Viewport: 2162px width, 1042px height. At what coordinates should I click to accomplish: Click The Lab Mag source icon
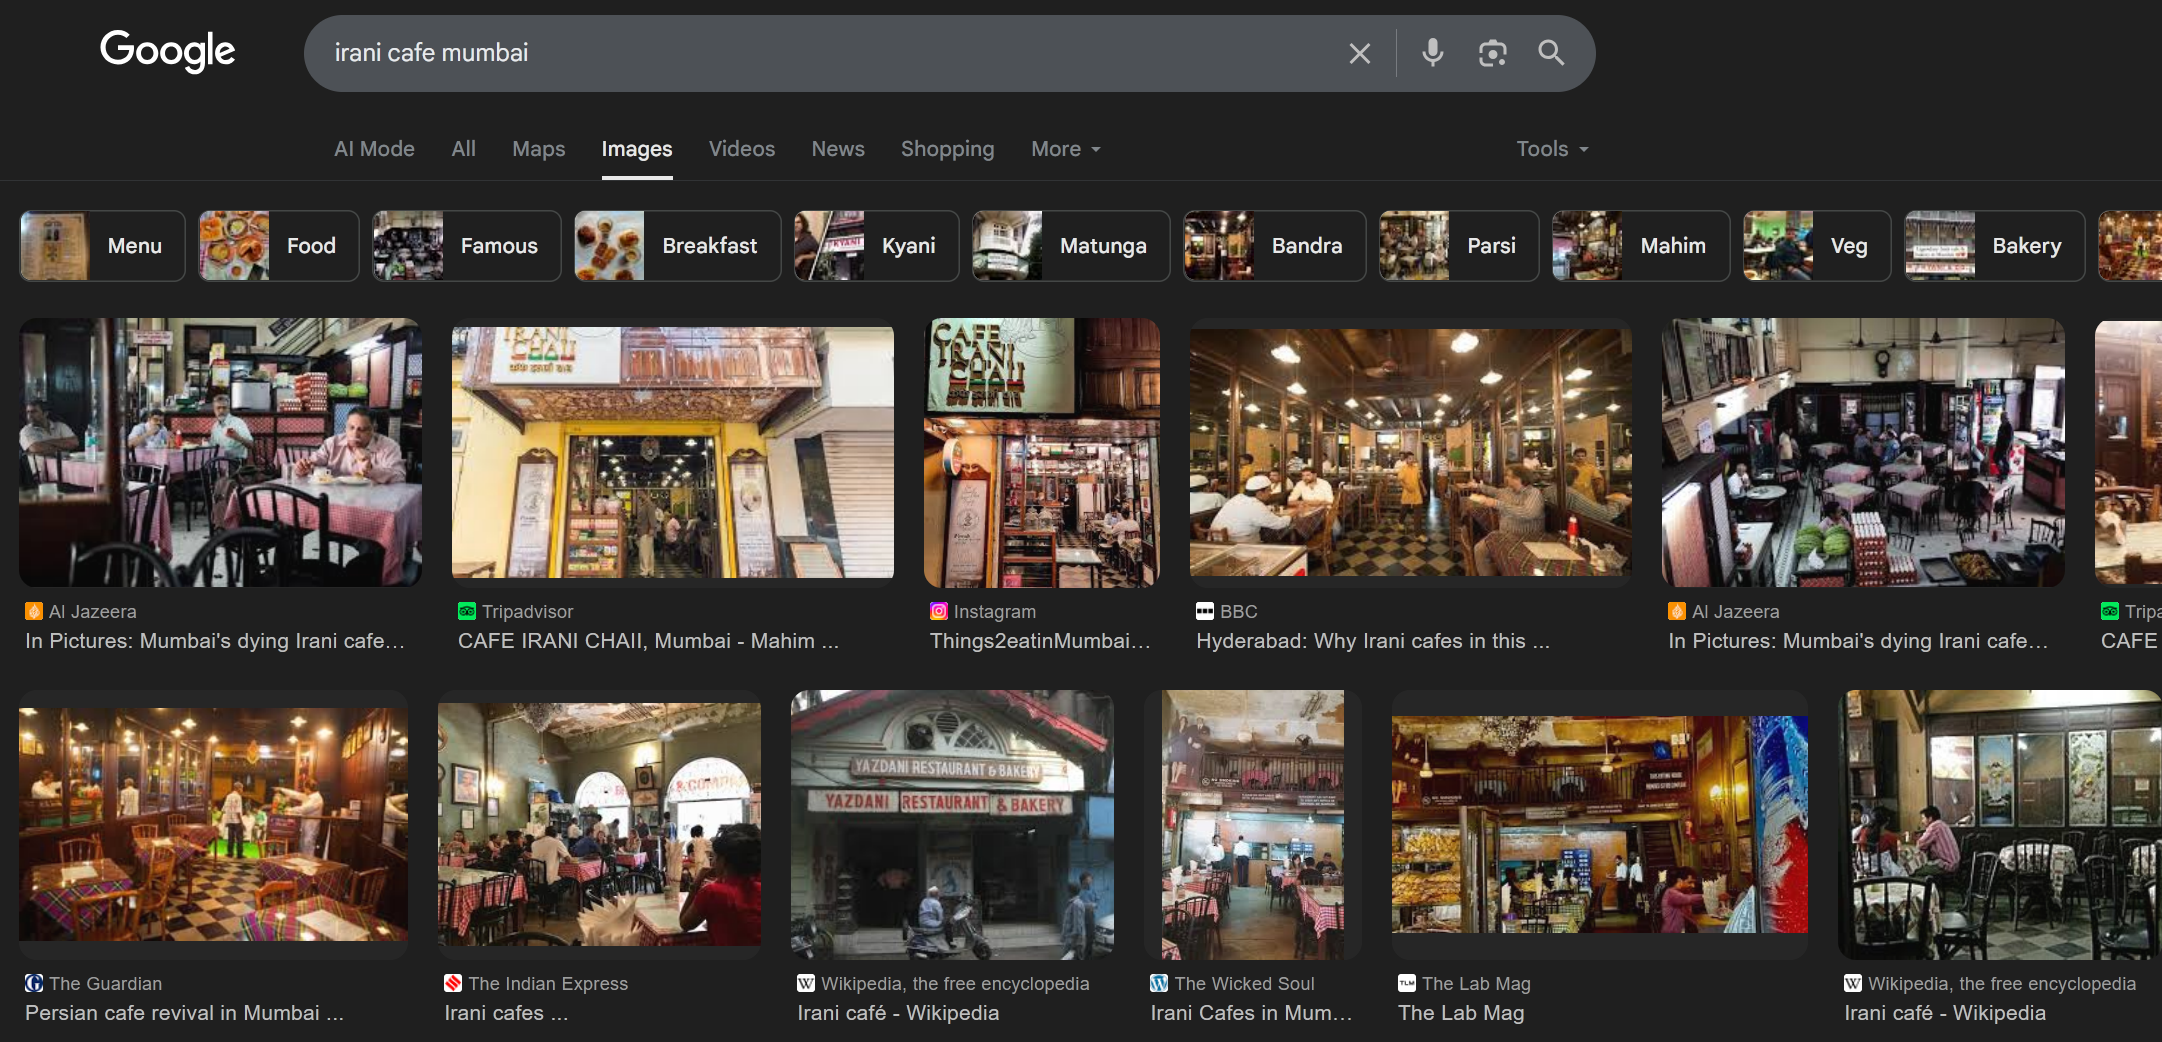[1407, 983]
